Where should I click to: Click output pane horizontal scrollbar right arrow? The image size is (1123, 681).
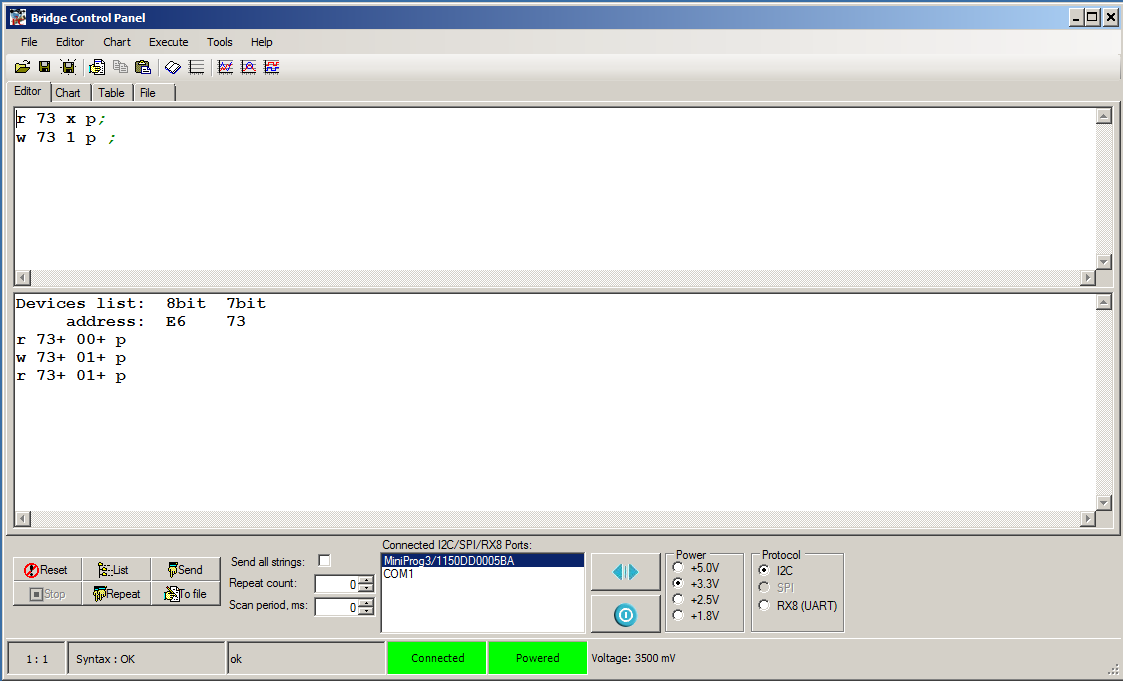pos(1088,518)
